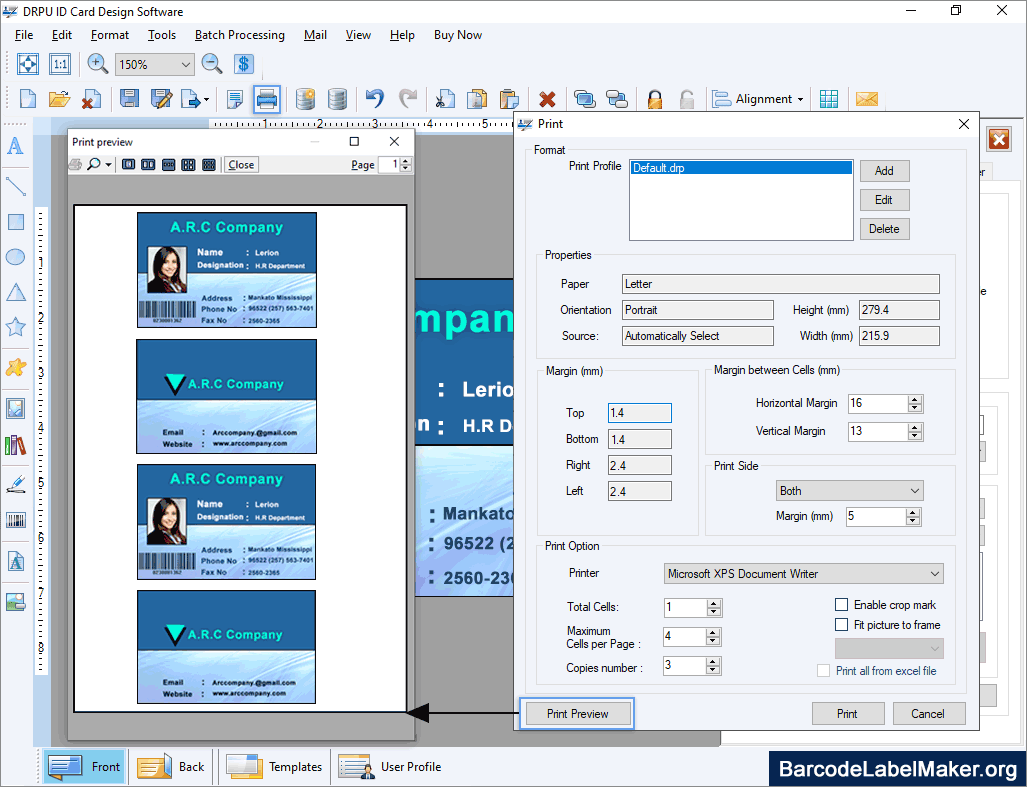Screen dimensions: 1027x787
Task: Select the rectangle shape tool
Action: coord(16,222)
